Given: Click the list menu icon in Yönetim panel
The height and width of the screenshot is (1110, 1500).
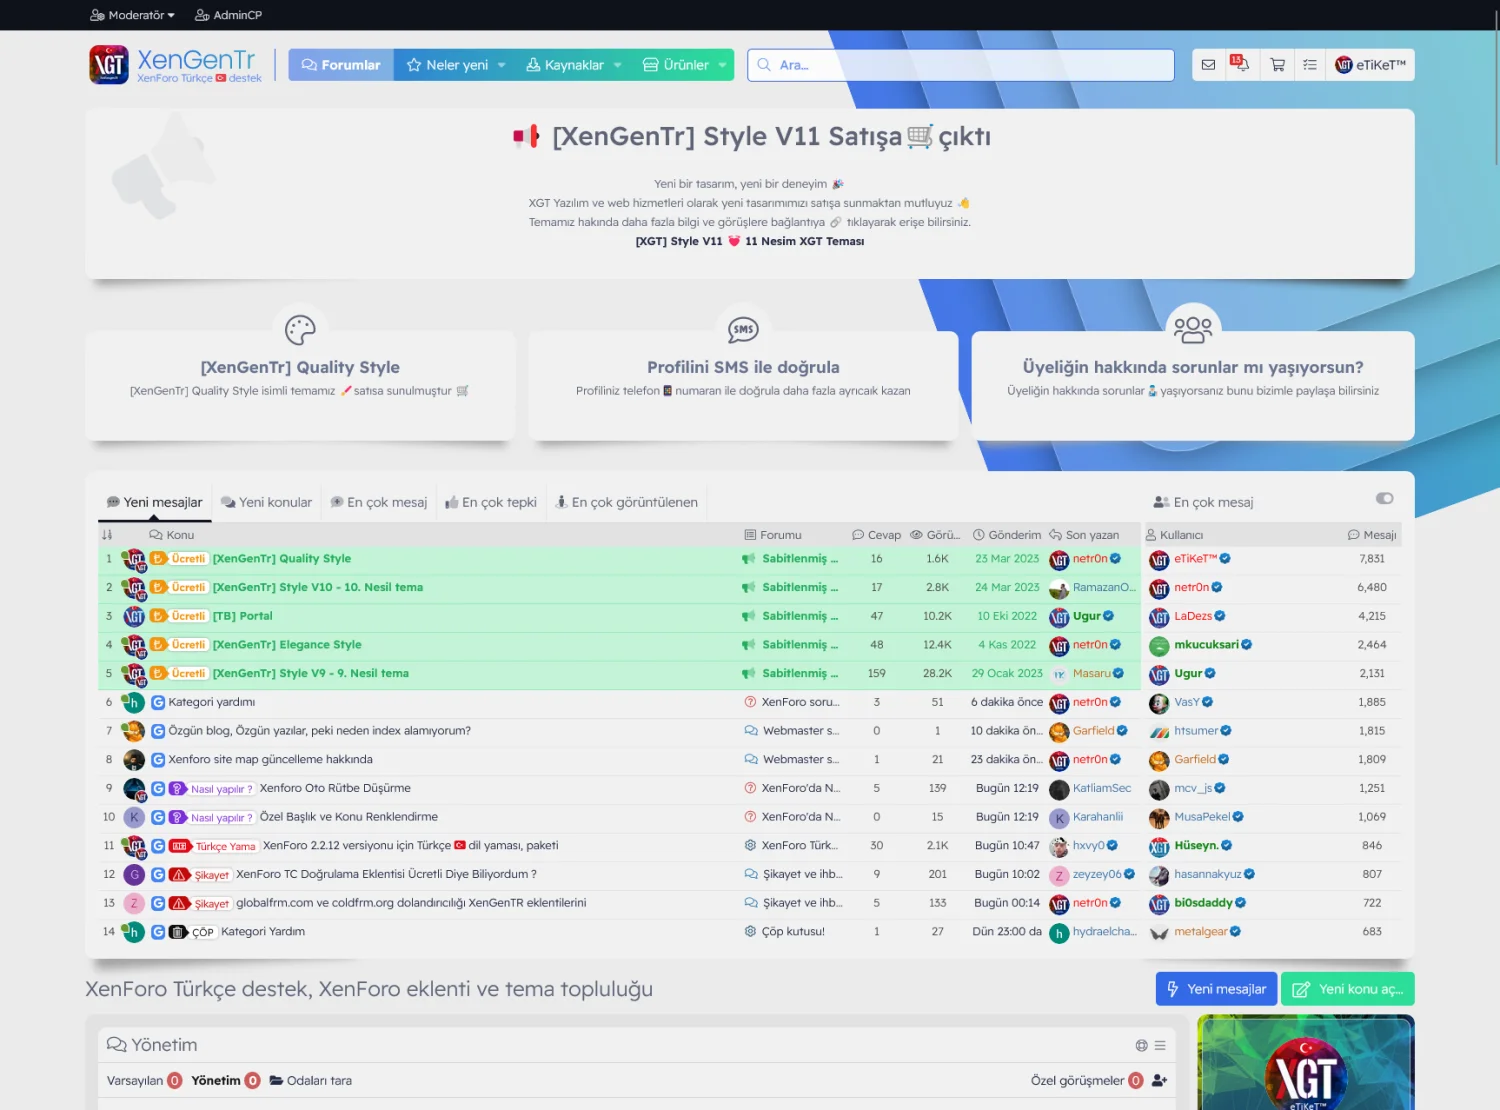Looking at the screenshot, I should 1160,1045.
